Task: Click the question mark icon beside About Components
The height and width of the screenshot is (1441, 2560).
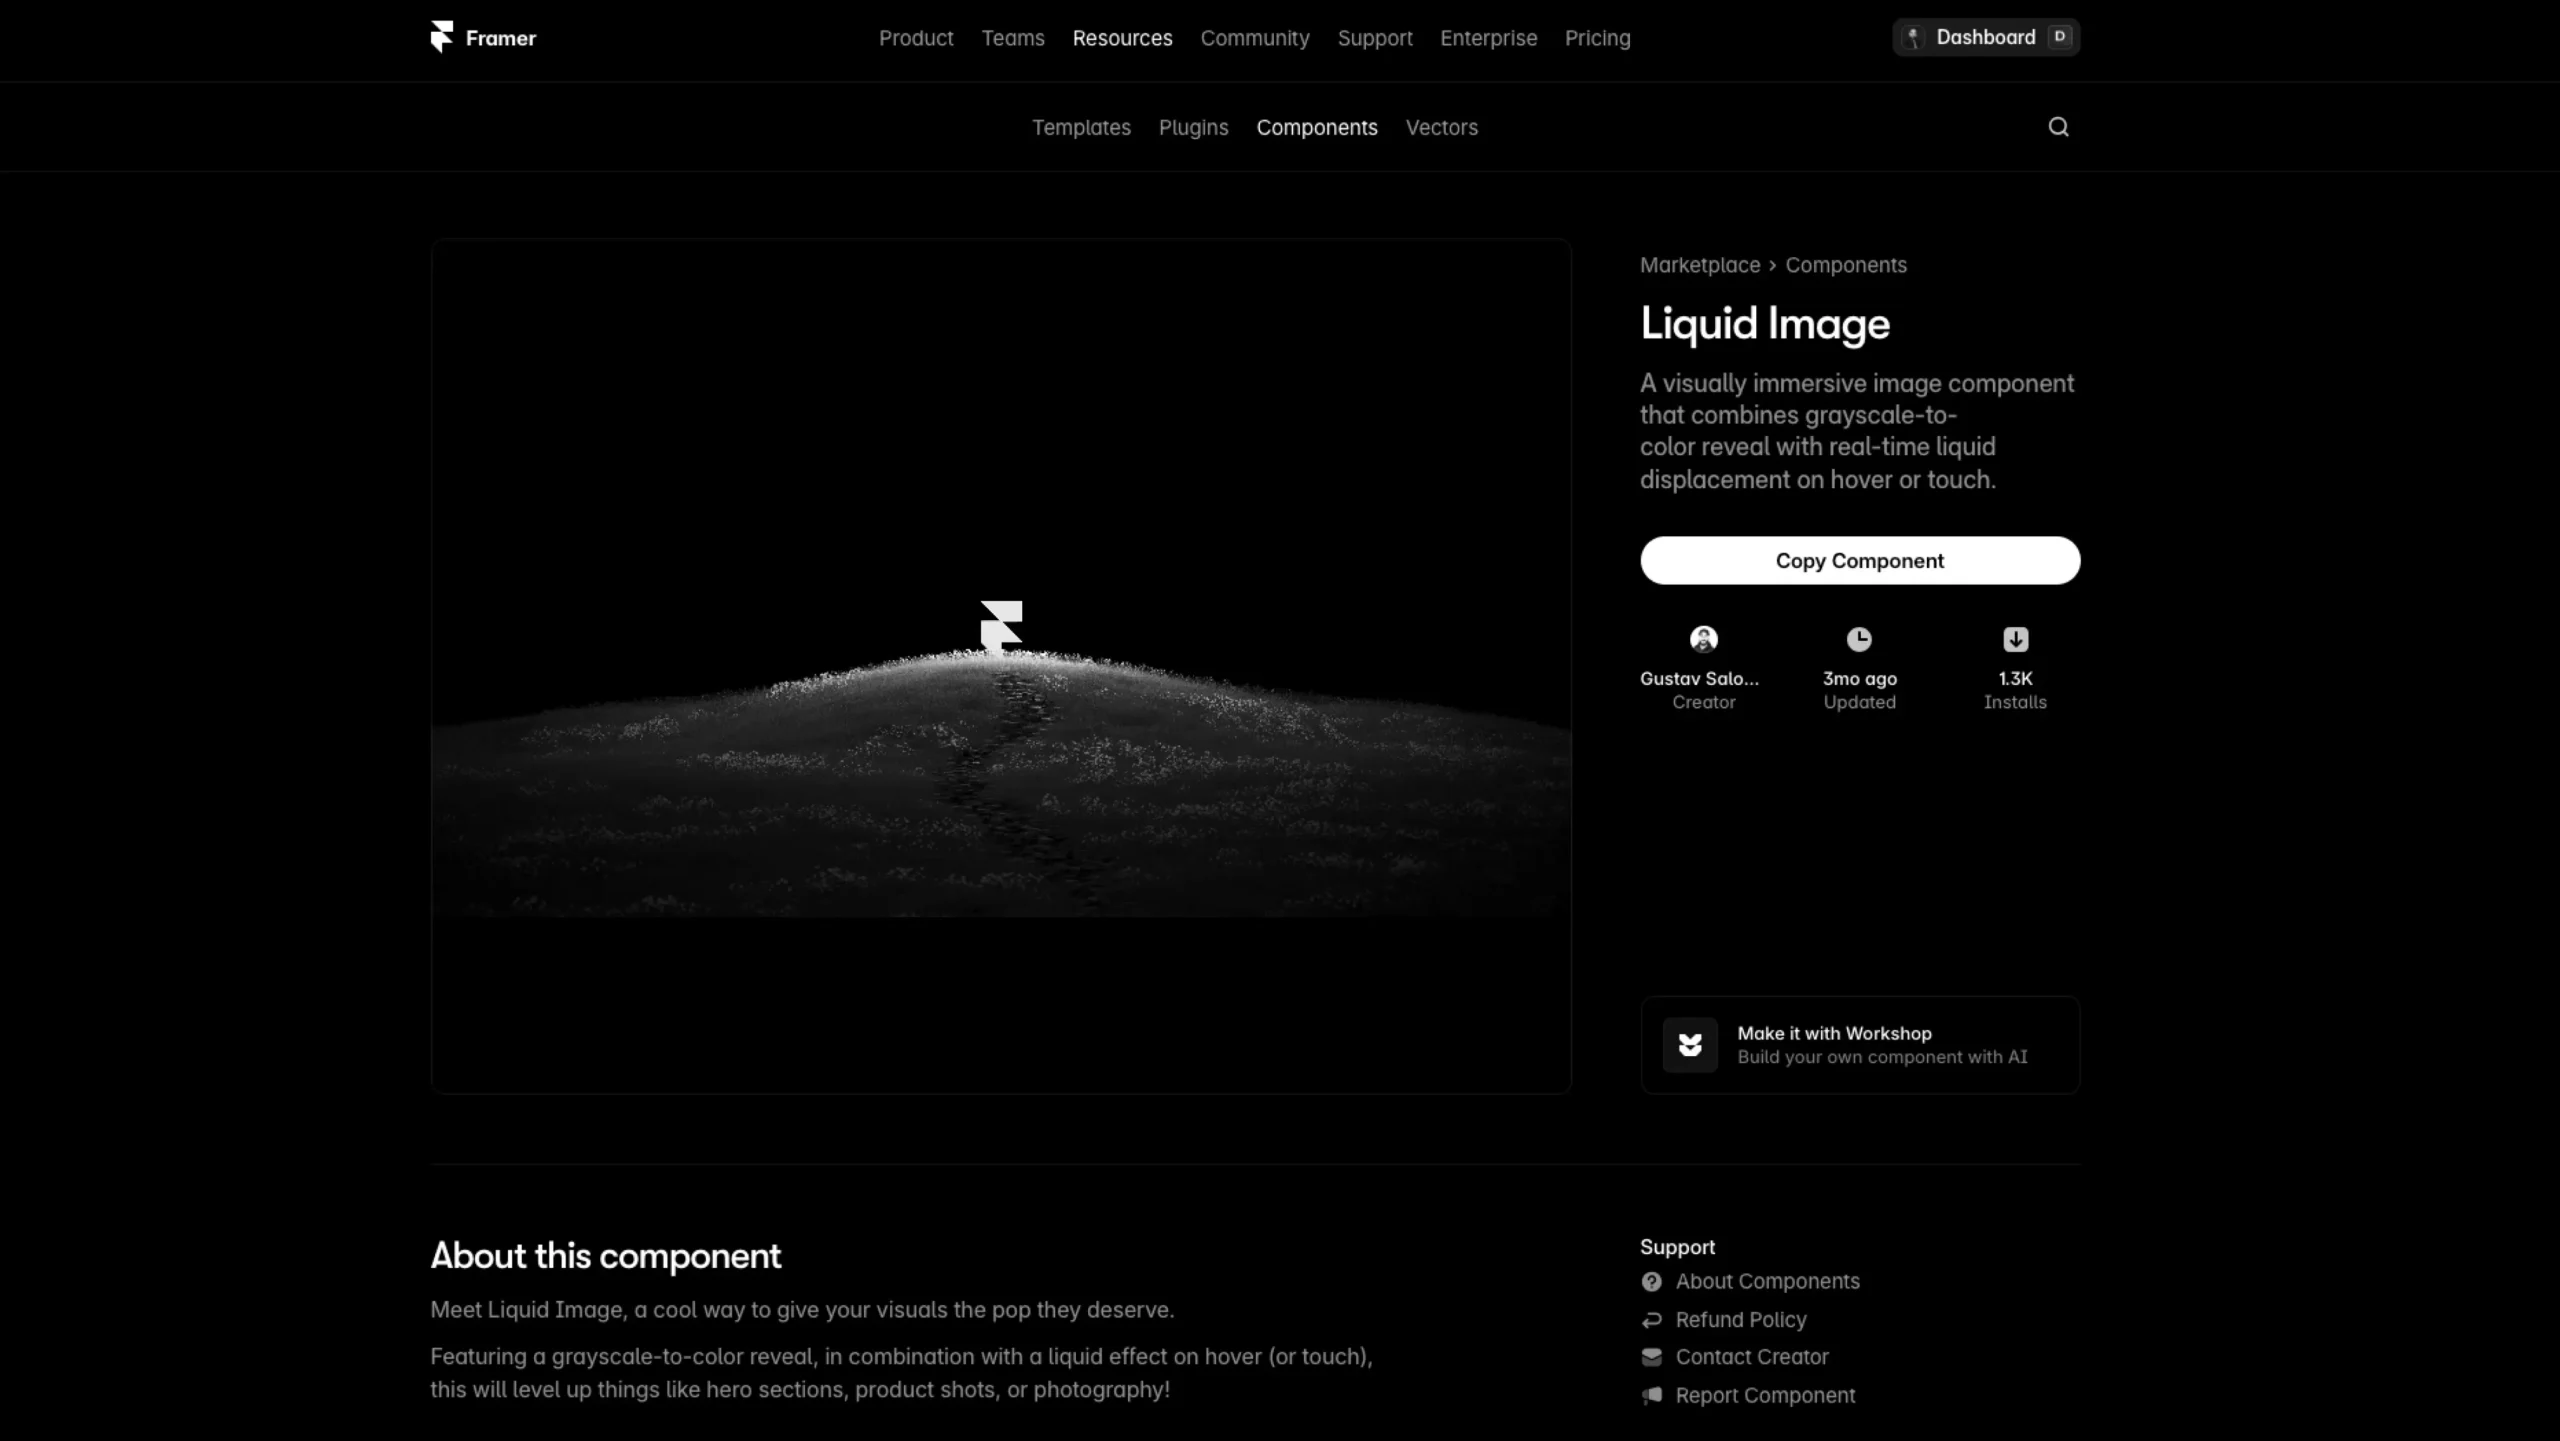Action: [1651, 1281]
